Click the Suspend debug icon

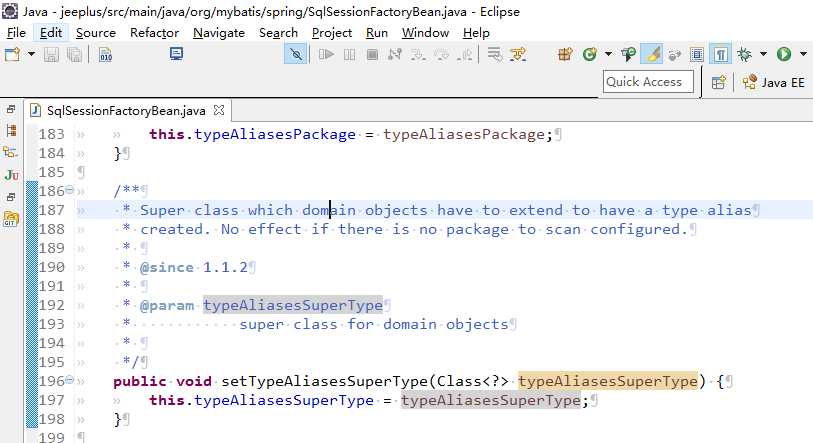349,54
